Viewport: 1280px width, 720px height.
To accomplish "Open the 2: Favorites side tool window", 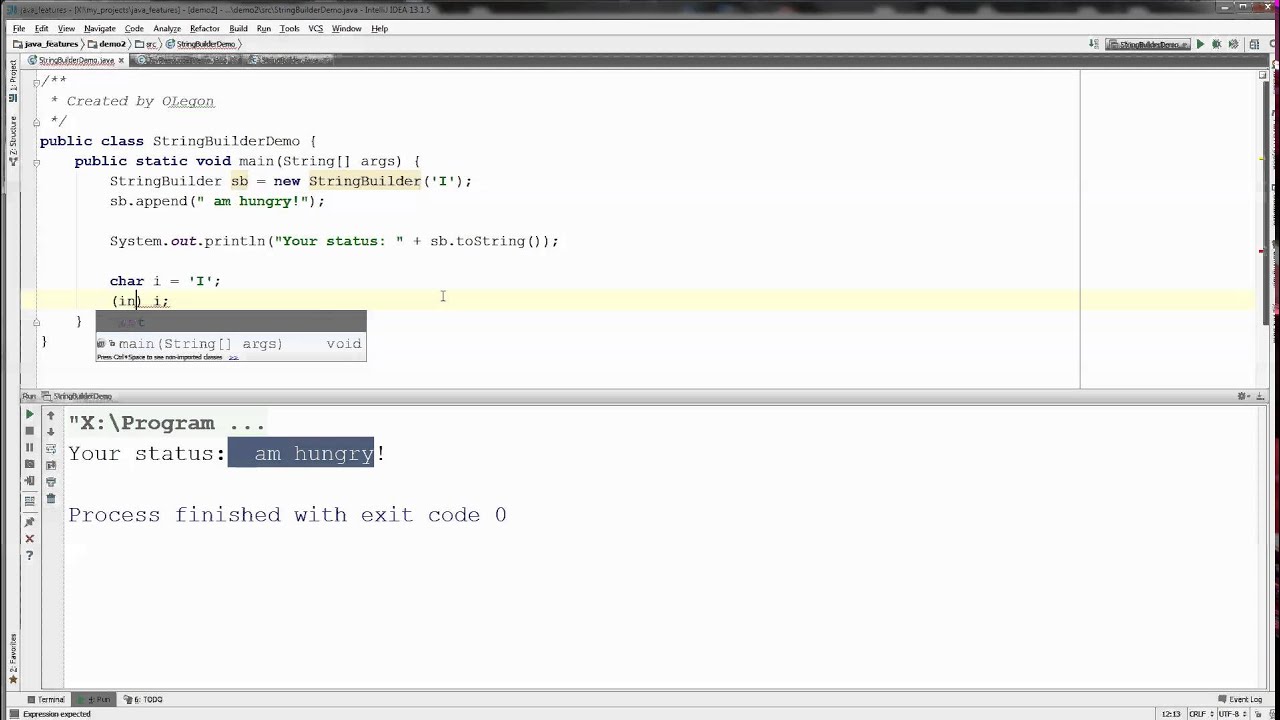I will 13,658.
